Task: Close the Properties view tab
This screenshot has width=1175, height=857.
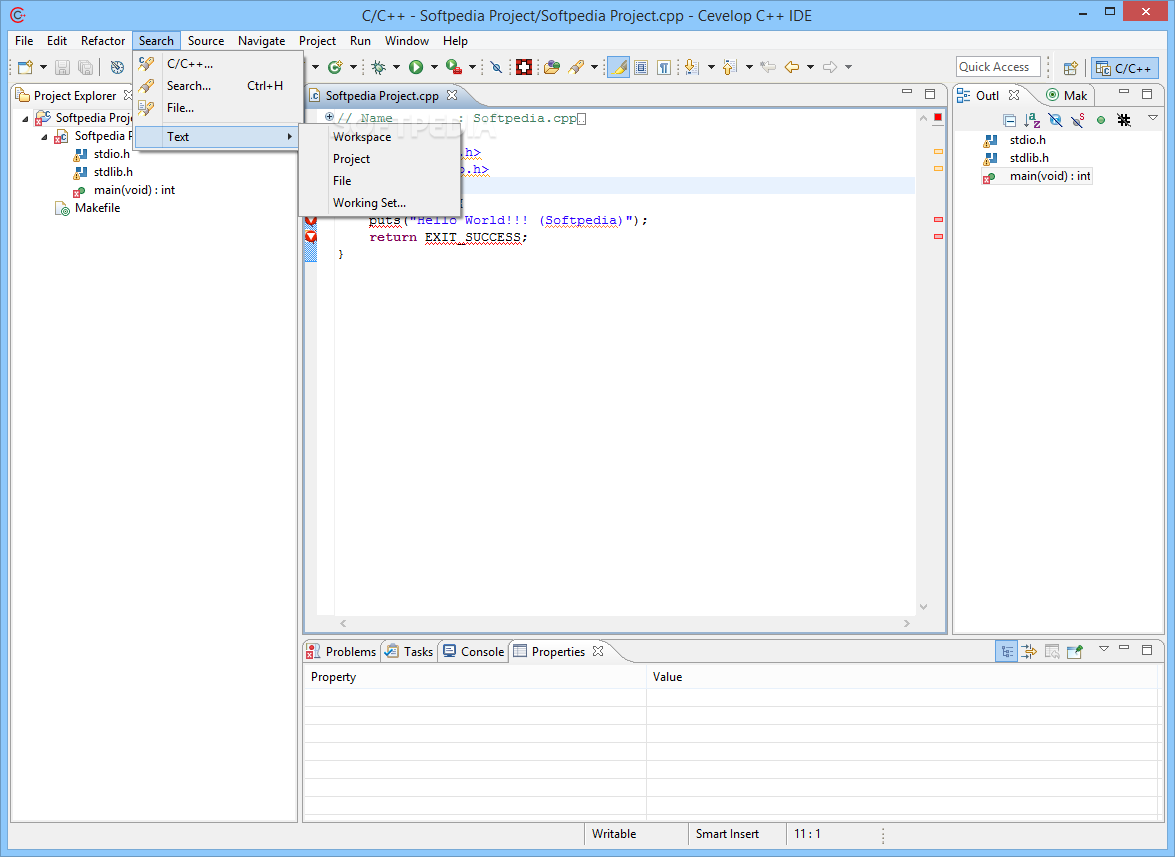Action: click(598, 651)
